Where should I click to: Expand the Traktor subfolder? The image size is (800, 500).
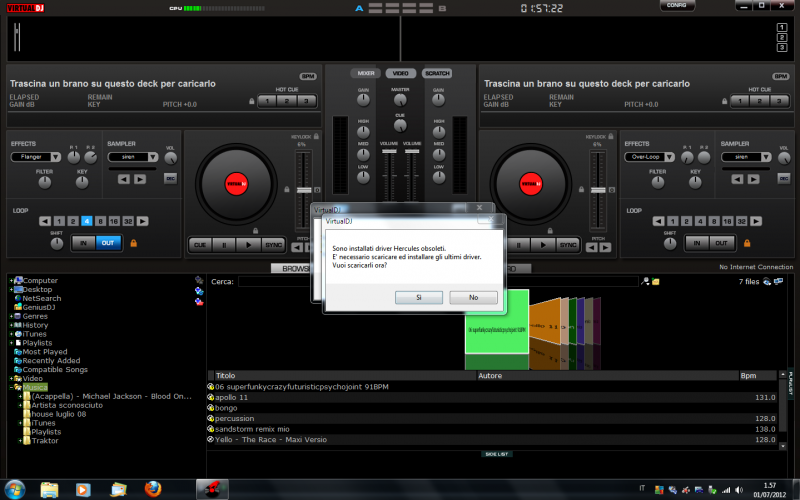pos(20,441)
